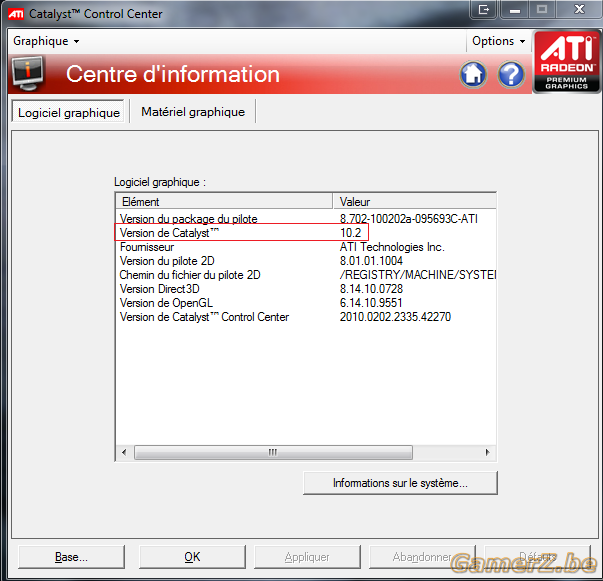
Task: Switch to the Logiciel graphique tab
Action: tap(68, 112)
